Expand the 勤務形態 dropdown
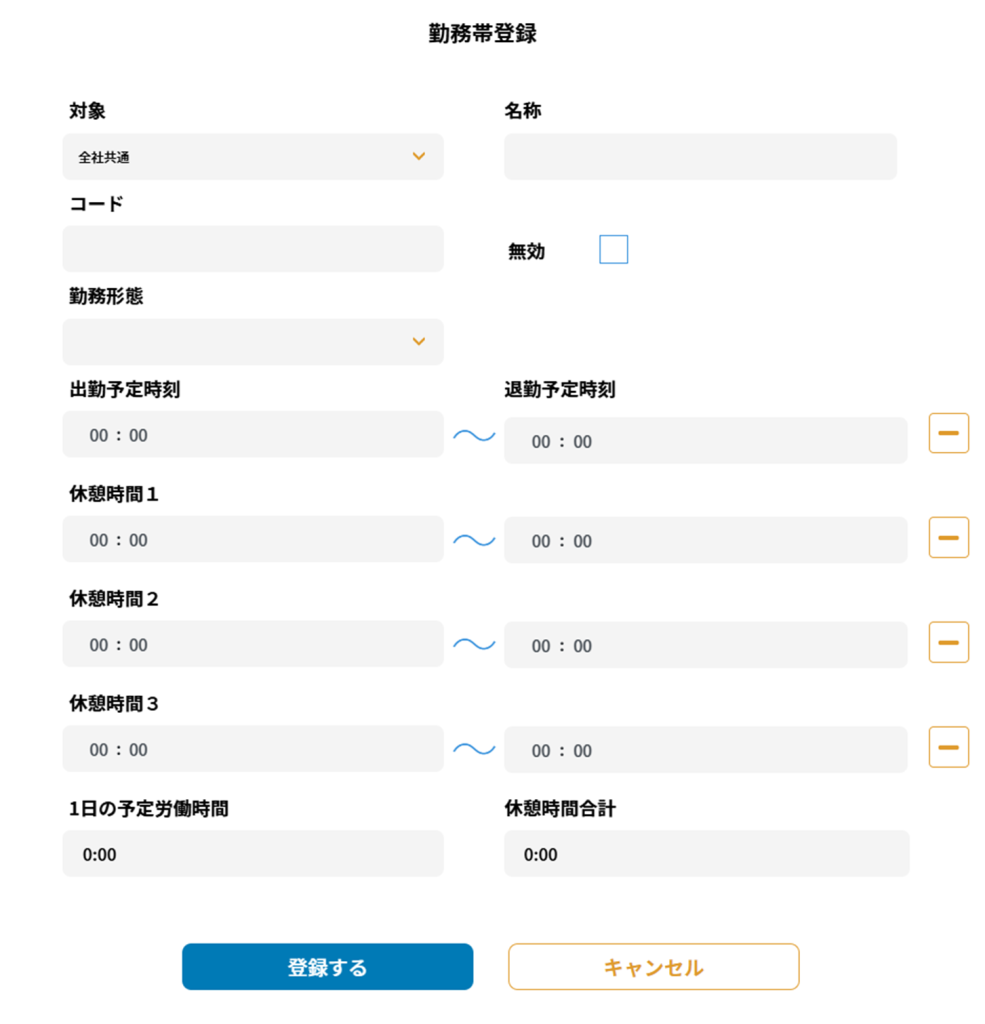This screenshot has width=985, height=1024. coord(252,342)
